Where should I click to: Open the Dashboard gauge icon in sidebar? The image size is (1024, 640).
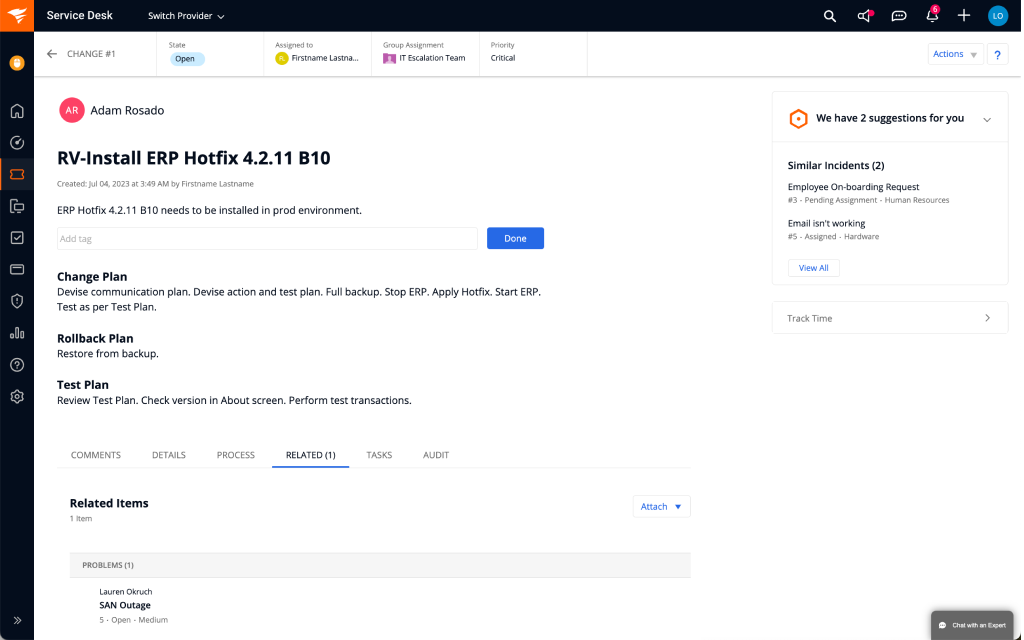(x=17, y=142)
